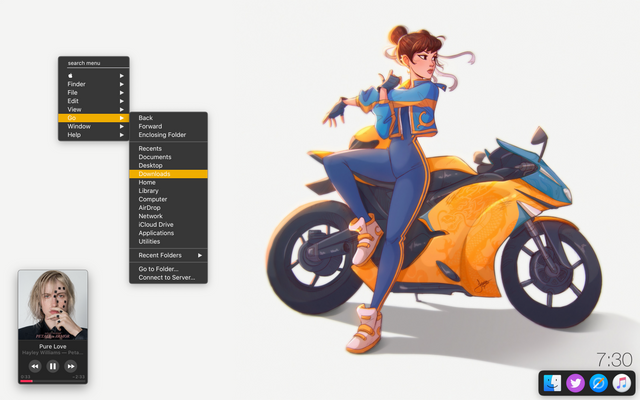
Task: Choose Forward in the Go submenu
Action: point(168,127)
